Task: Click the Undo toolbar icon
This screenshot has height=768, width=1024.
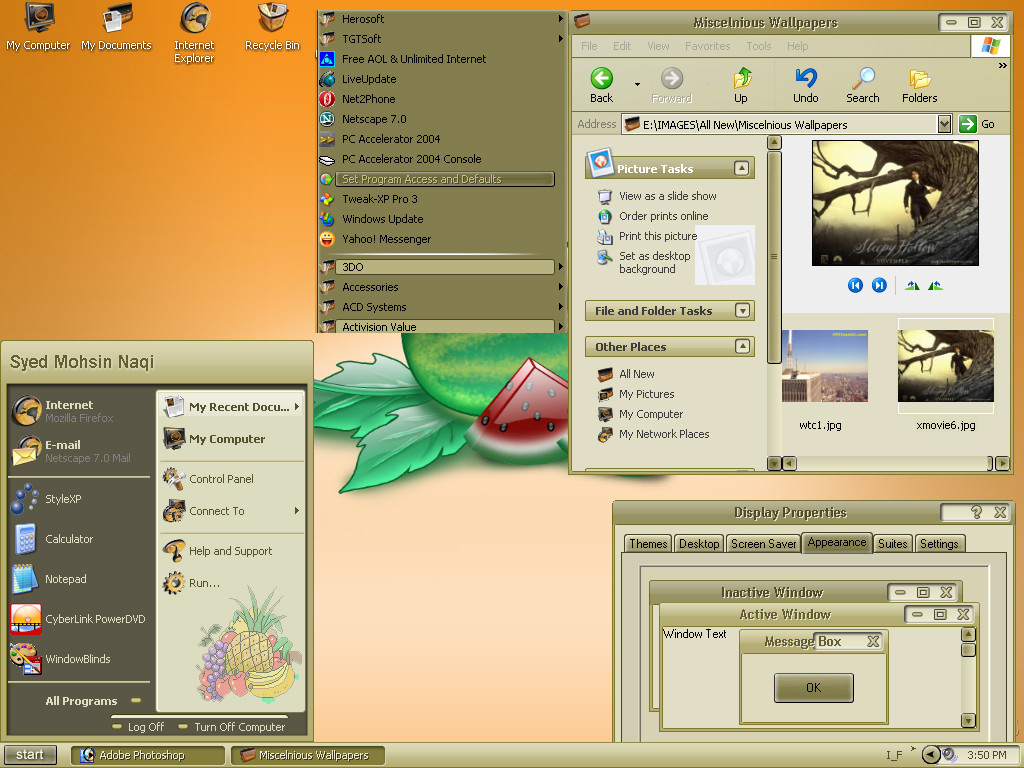Action: [805, 85]
